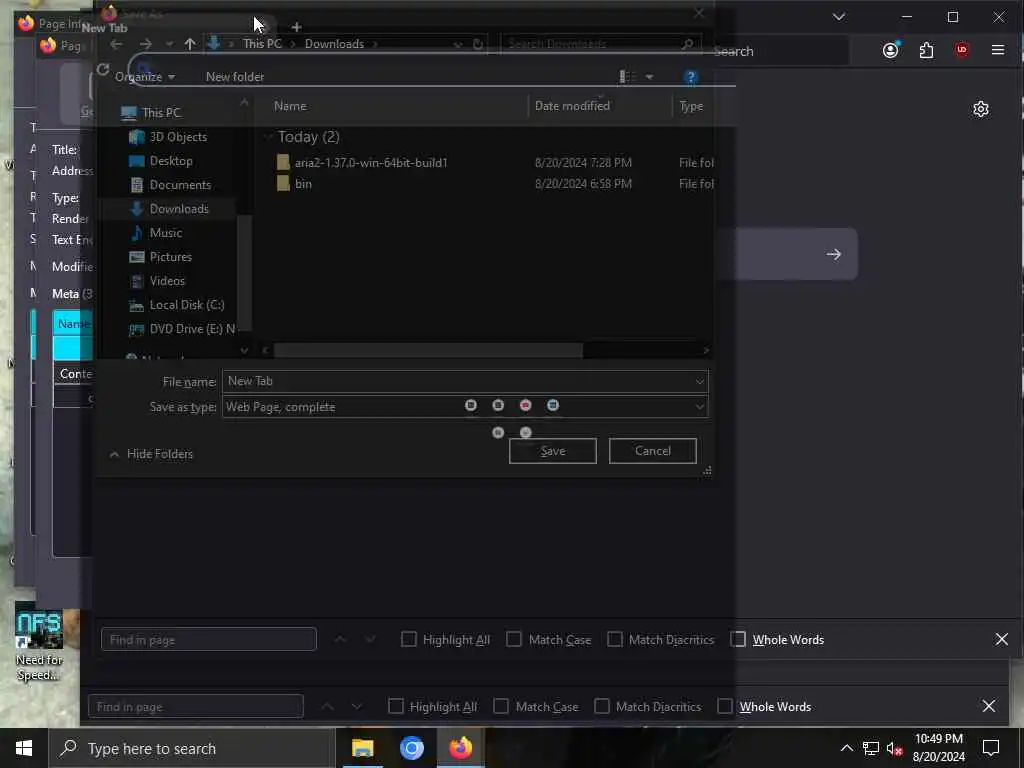Go up one folder level
Image resolution: width=1024 pixels, height=768 pixels.
click(x=189, y=44)
